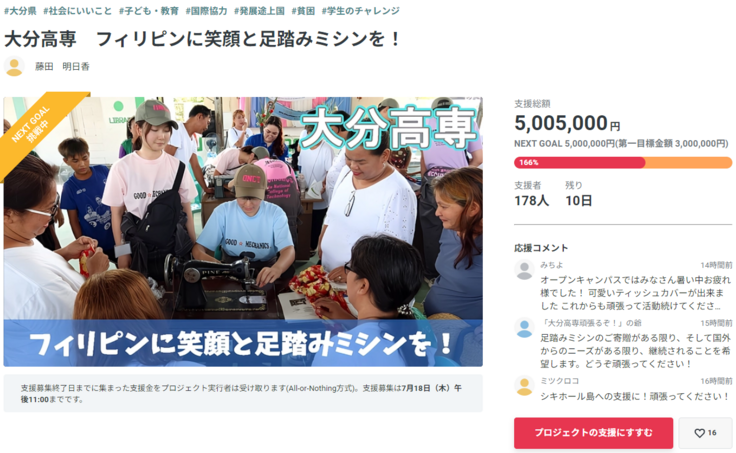This screenshot has height=453, width=736.
Task: Click the #貧困 hashtag
Action: (303, 11)
